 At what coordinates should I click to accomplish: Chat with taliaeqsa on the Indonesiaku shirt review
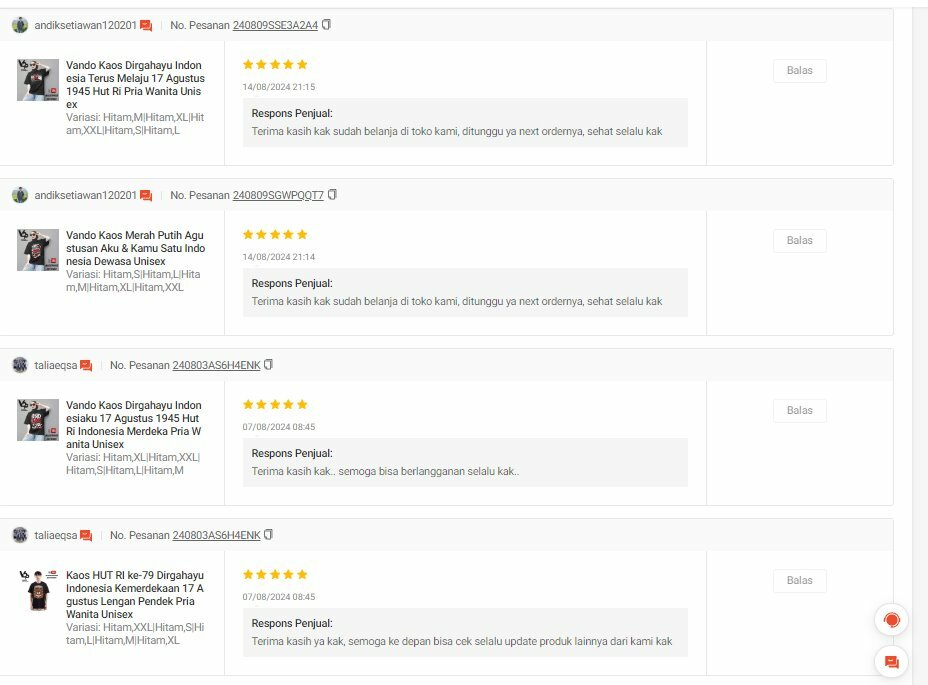(x=86, y=366)
